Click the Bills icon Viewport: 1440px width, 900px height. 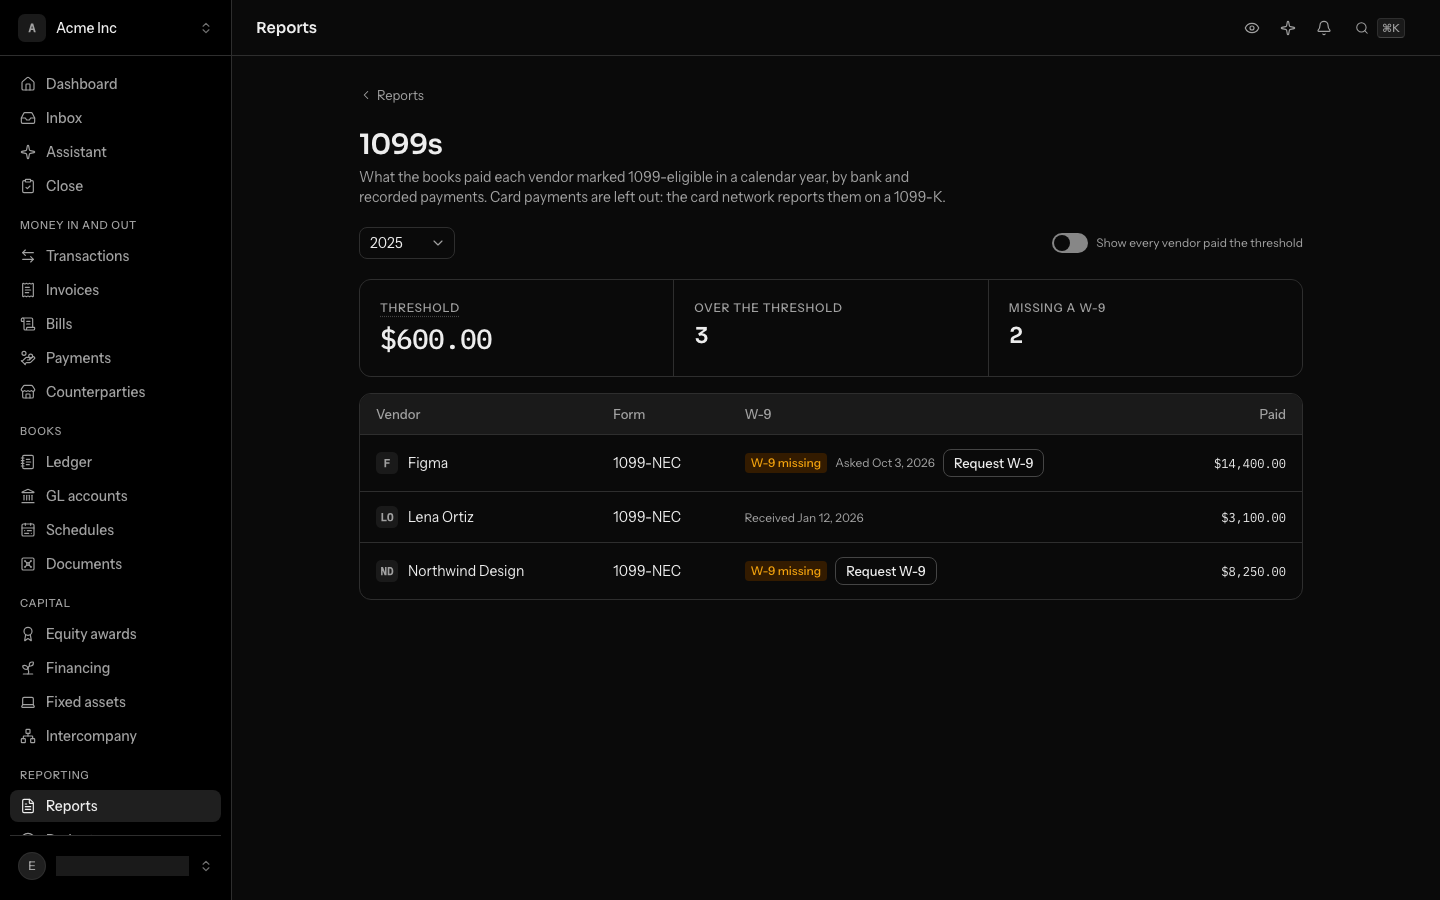[28, 324]
